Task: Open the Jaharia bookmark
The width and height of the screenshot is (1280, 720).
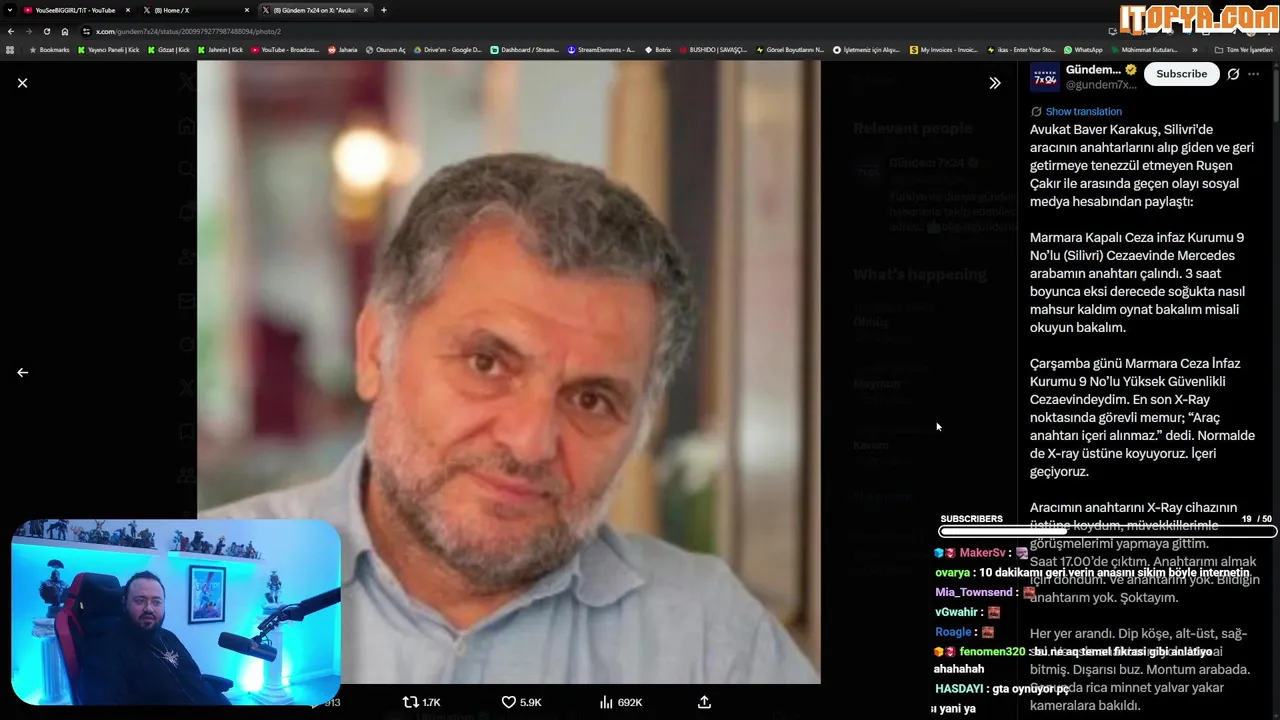Action: (342, 50)
